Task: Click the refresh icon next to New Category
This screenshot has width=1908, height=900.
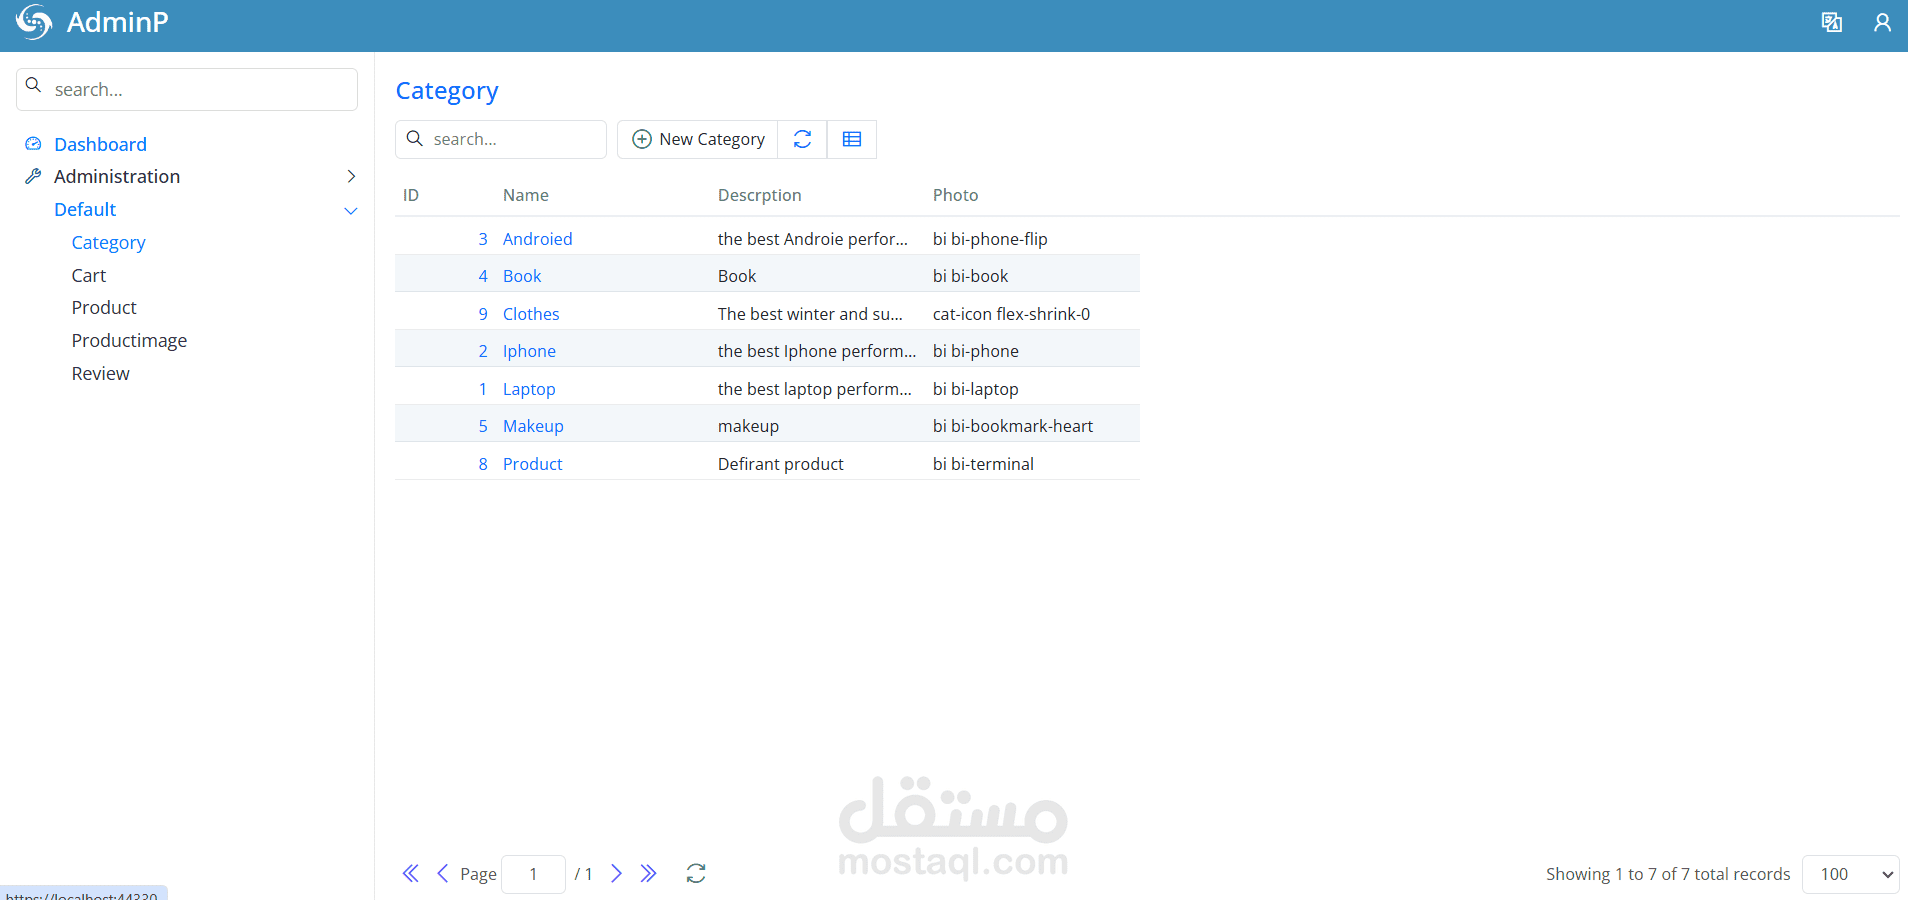Action: click(802, 139)
